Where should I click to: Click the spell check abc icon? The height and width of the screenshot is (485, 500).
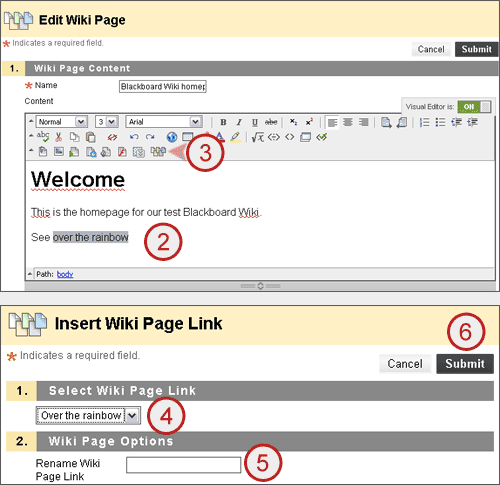(x=43, y=137)
